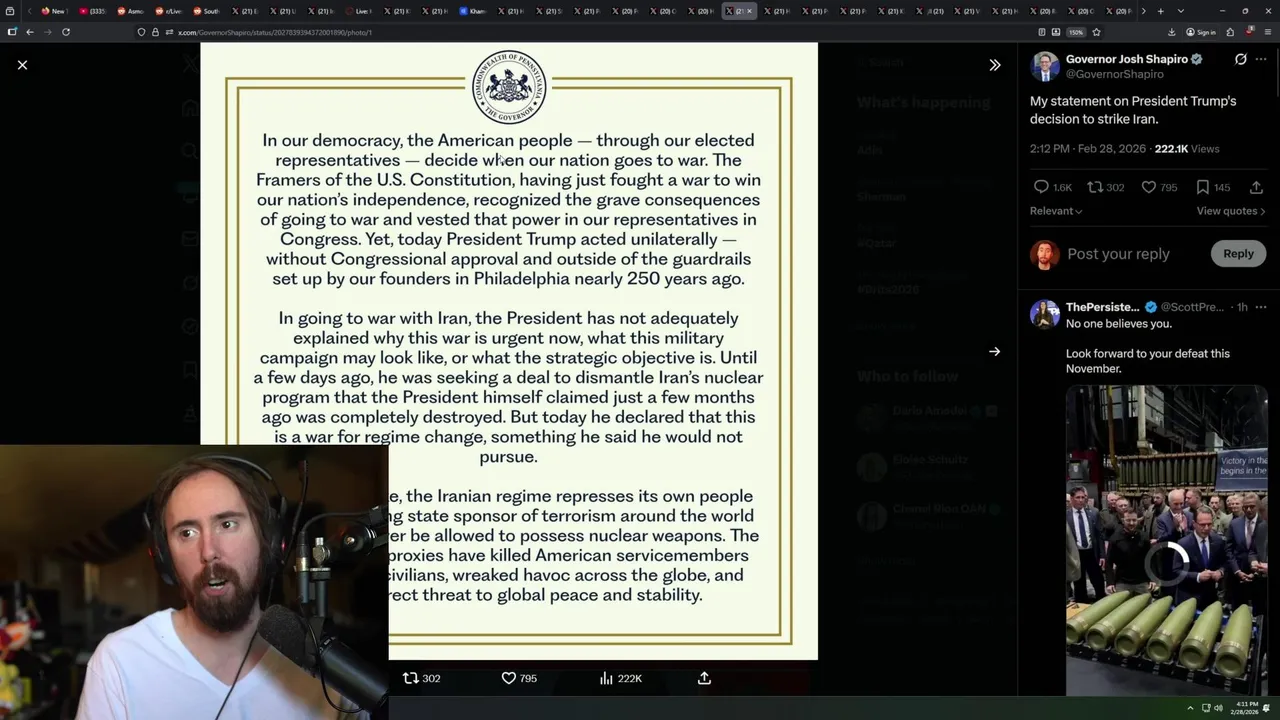
Task: Open the list all tabs dropdown
Action: [x=1180, y=11]
